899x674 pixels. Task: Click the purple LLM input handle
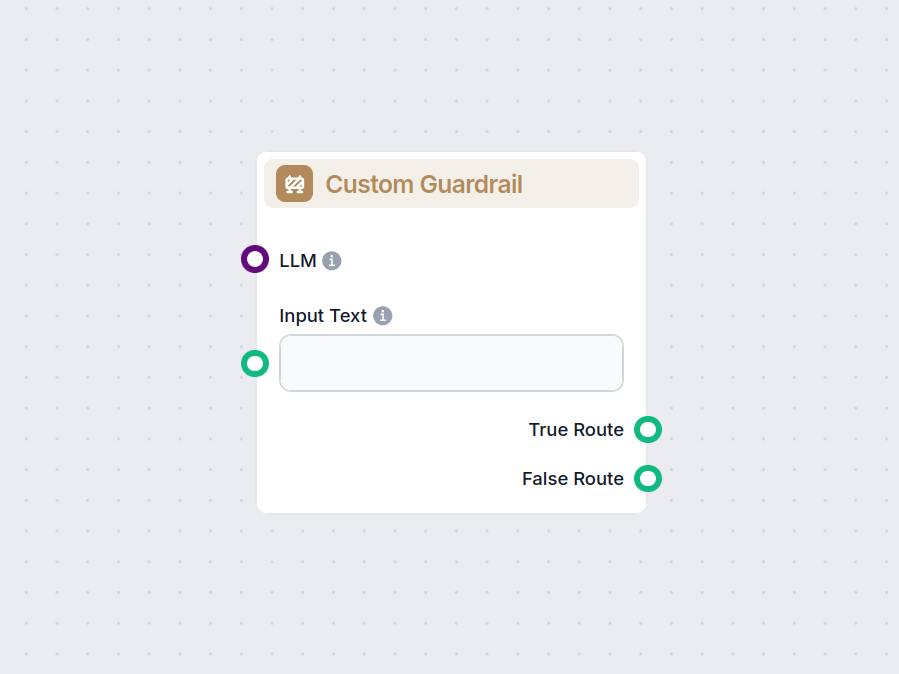click(255, 260)
